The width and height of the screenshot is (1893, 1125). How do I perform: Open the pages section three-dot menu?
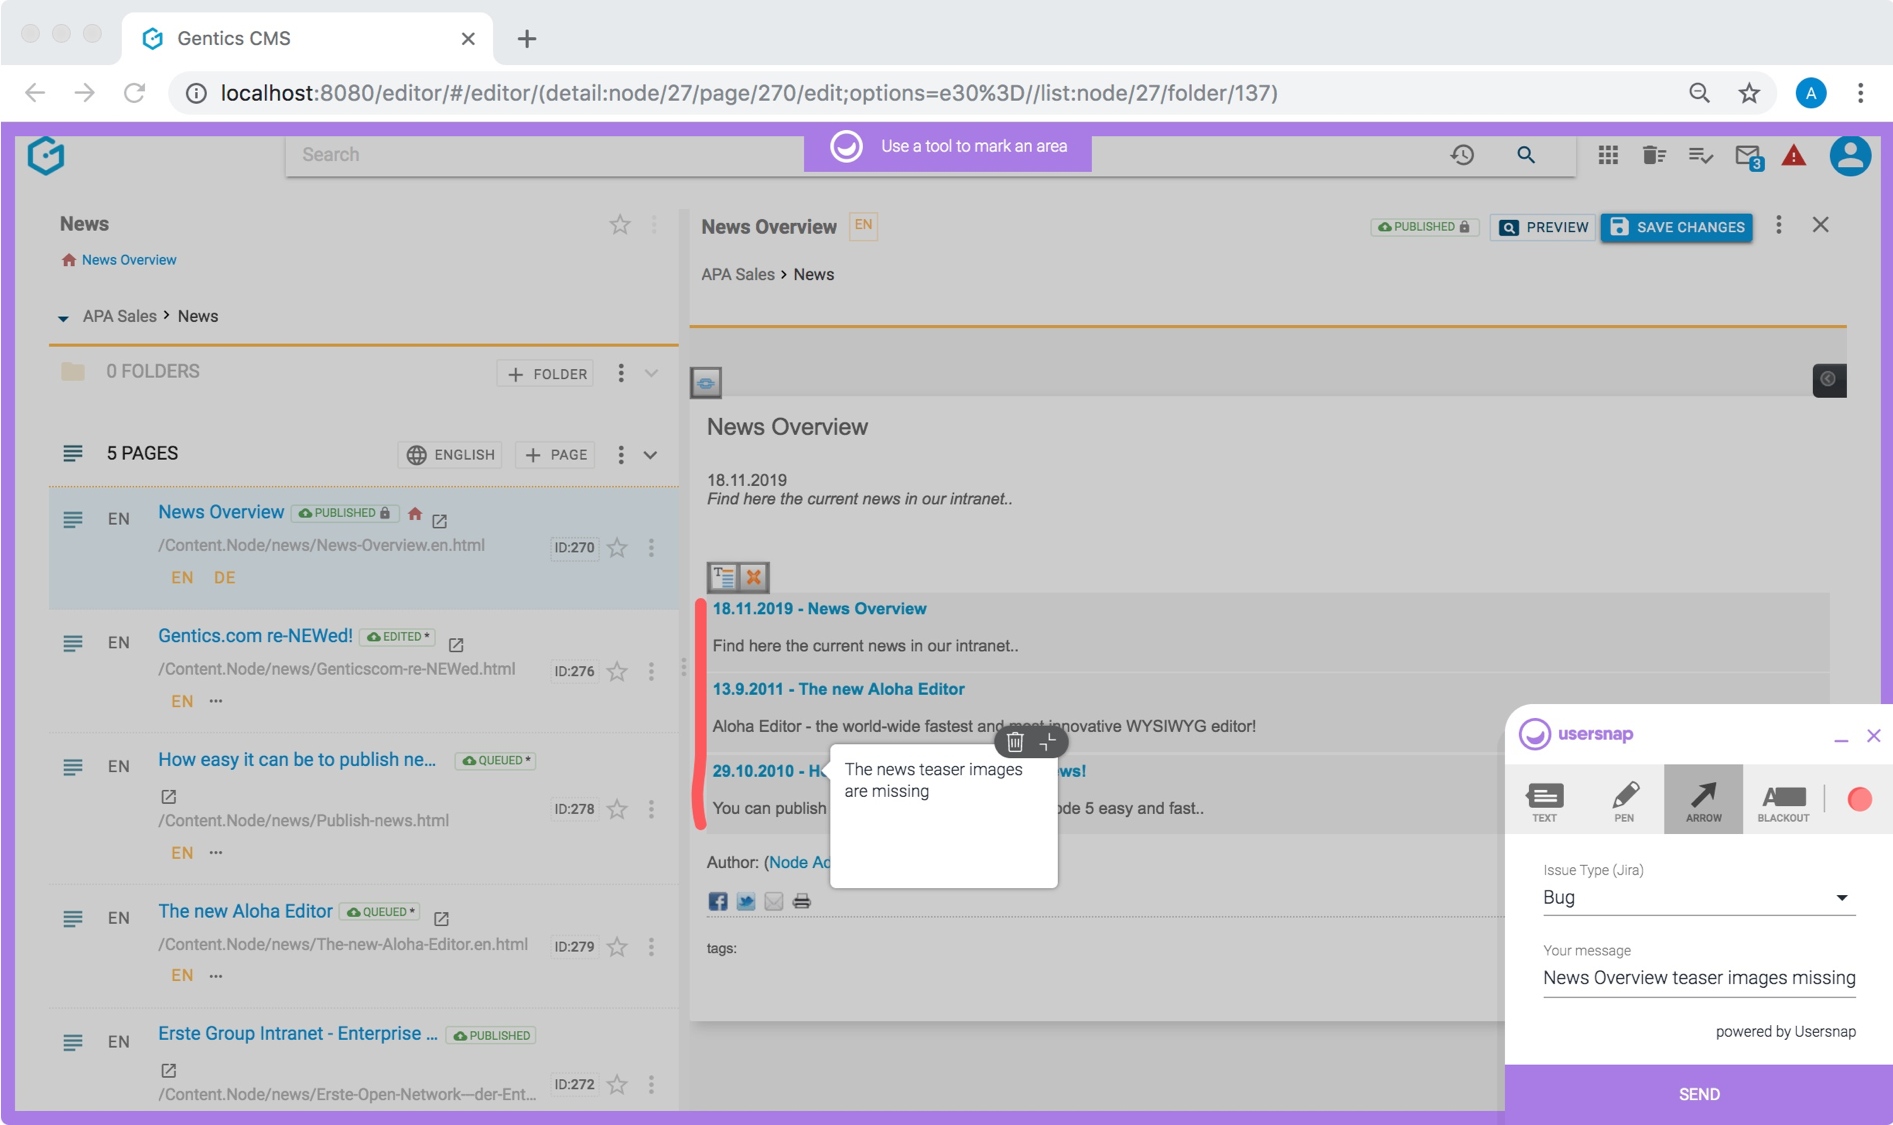[621, 455]
